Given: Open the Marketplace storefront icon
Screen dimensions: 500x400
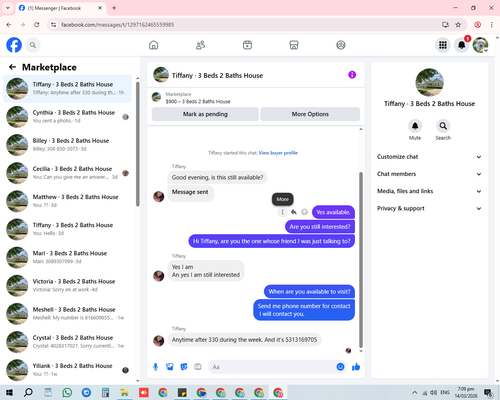Looking at the screenshot, I should (x=294, y=45).
